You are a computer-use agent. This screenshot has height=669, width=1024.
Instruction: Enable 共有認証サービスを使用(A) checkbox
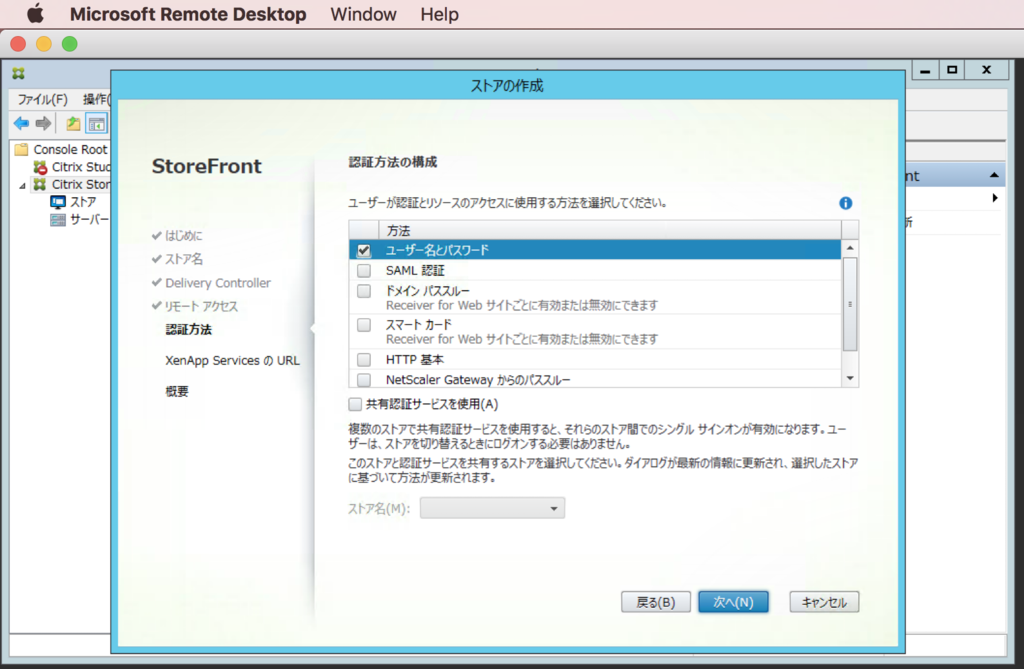click(x=355, y=404)
